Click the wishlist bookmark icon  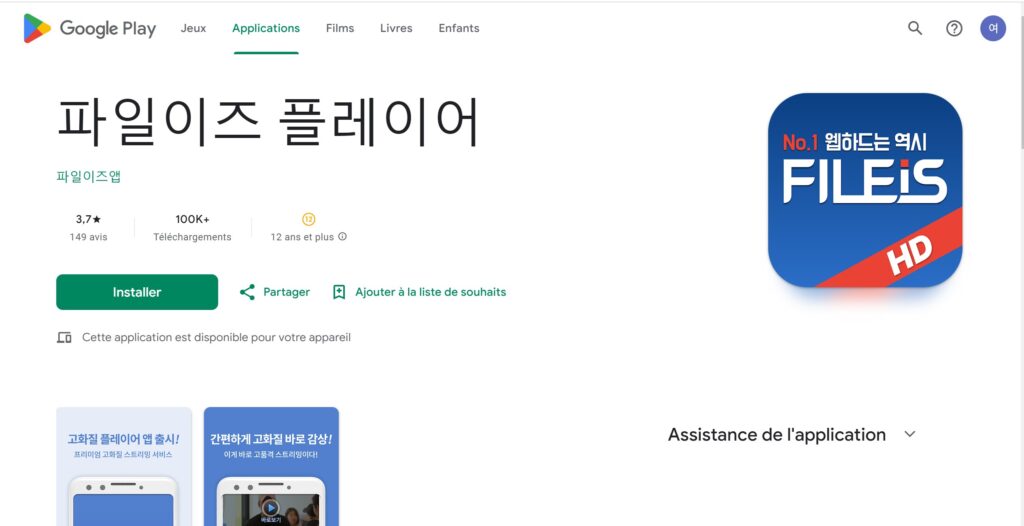[x=339, y=292]
